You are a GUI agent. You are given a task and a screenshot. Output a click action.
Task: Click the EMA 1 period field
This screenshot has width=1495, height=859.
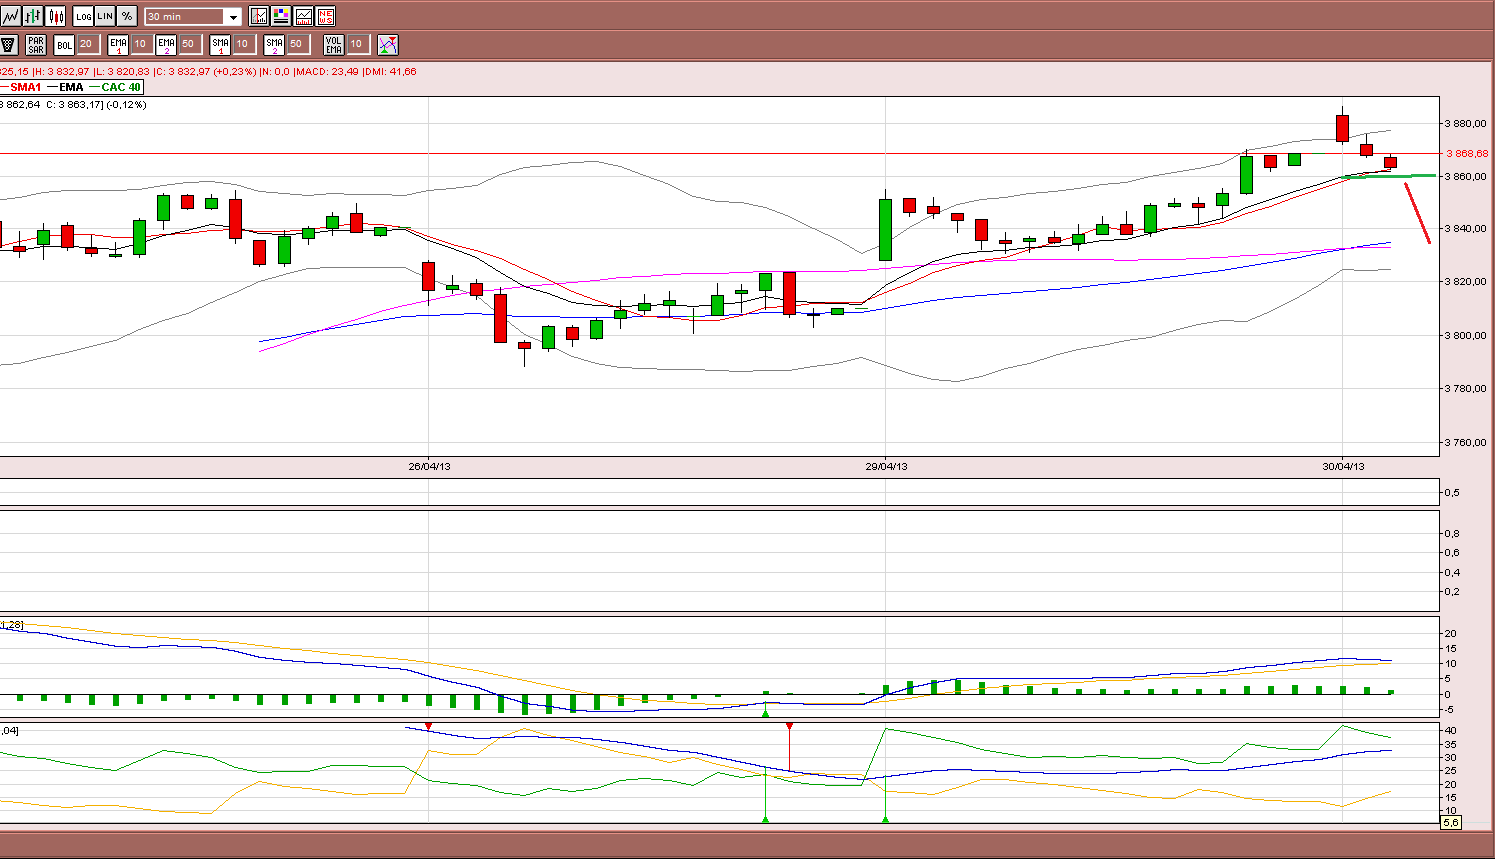[x=140, y=44]
